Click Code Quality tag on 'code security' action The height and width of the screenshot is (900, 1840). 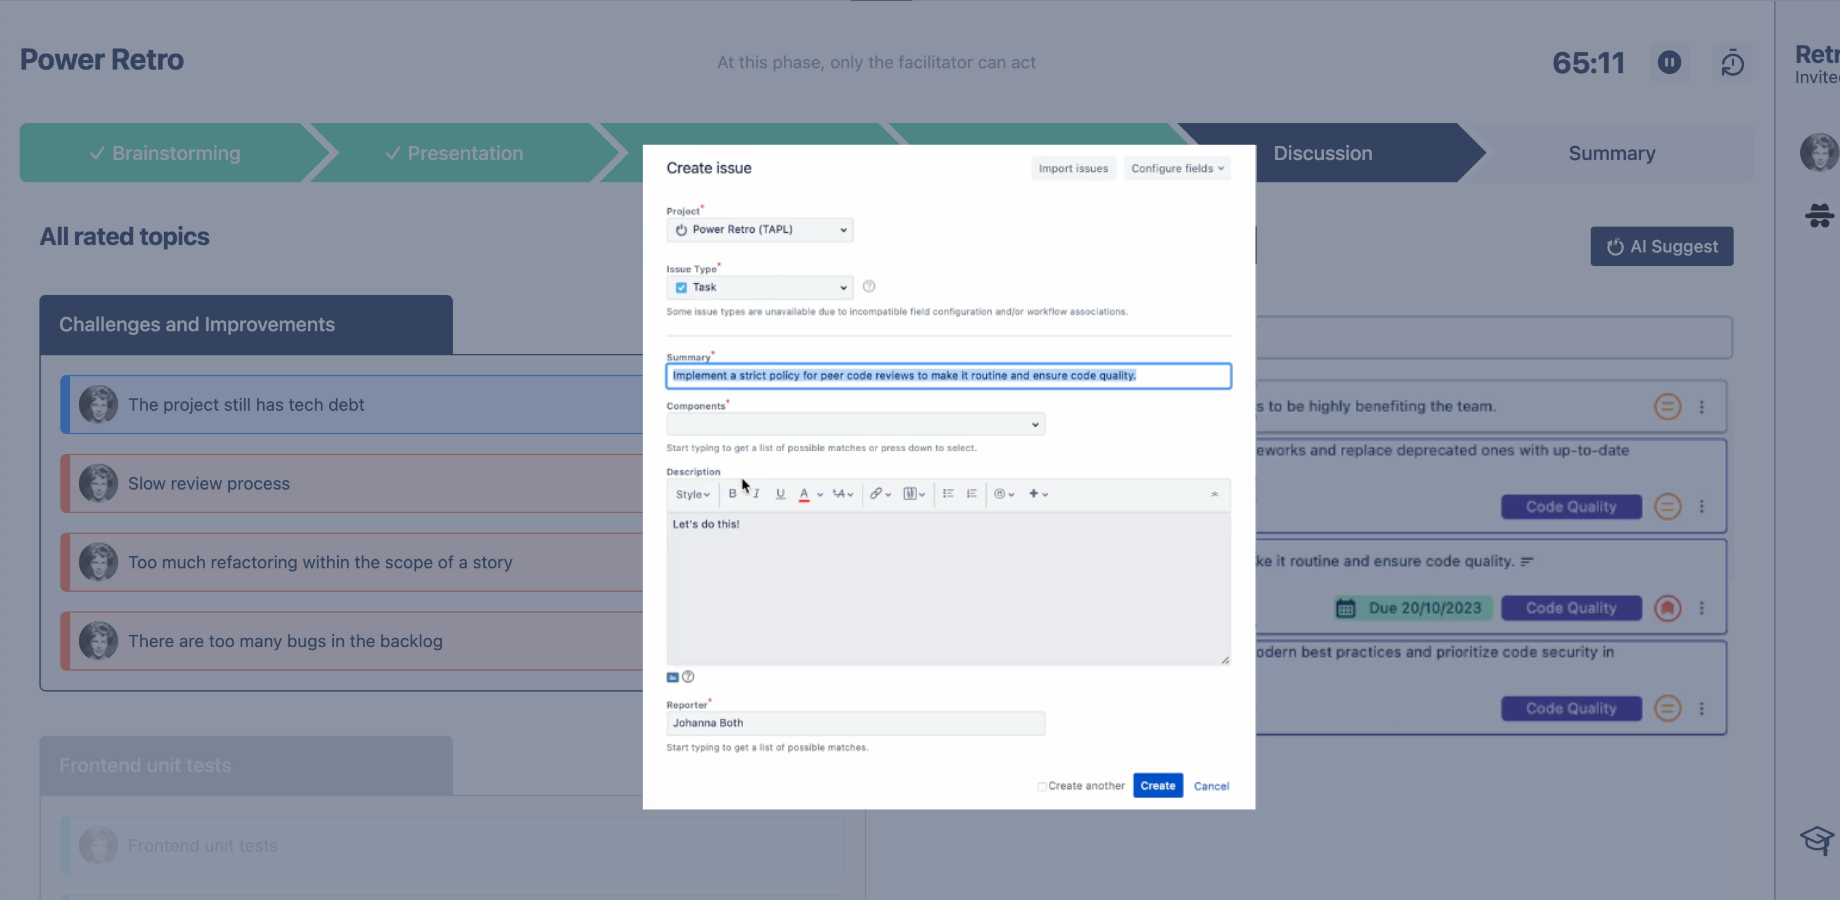[1571, 709]
